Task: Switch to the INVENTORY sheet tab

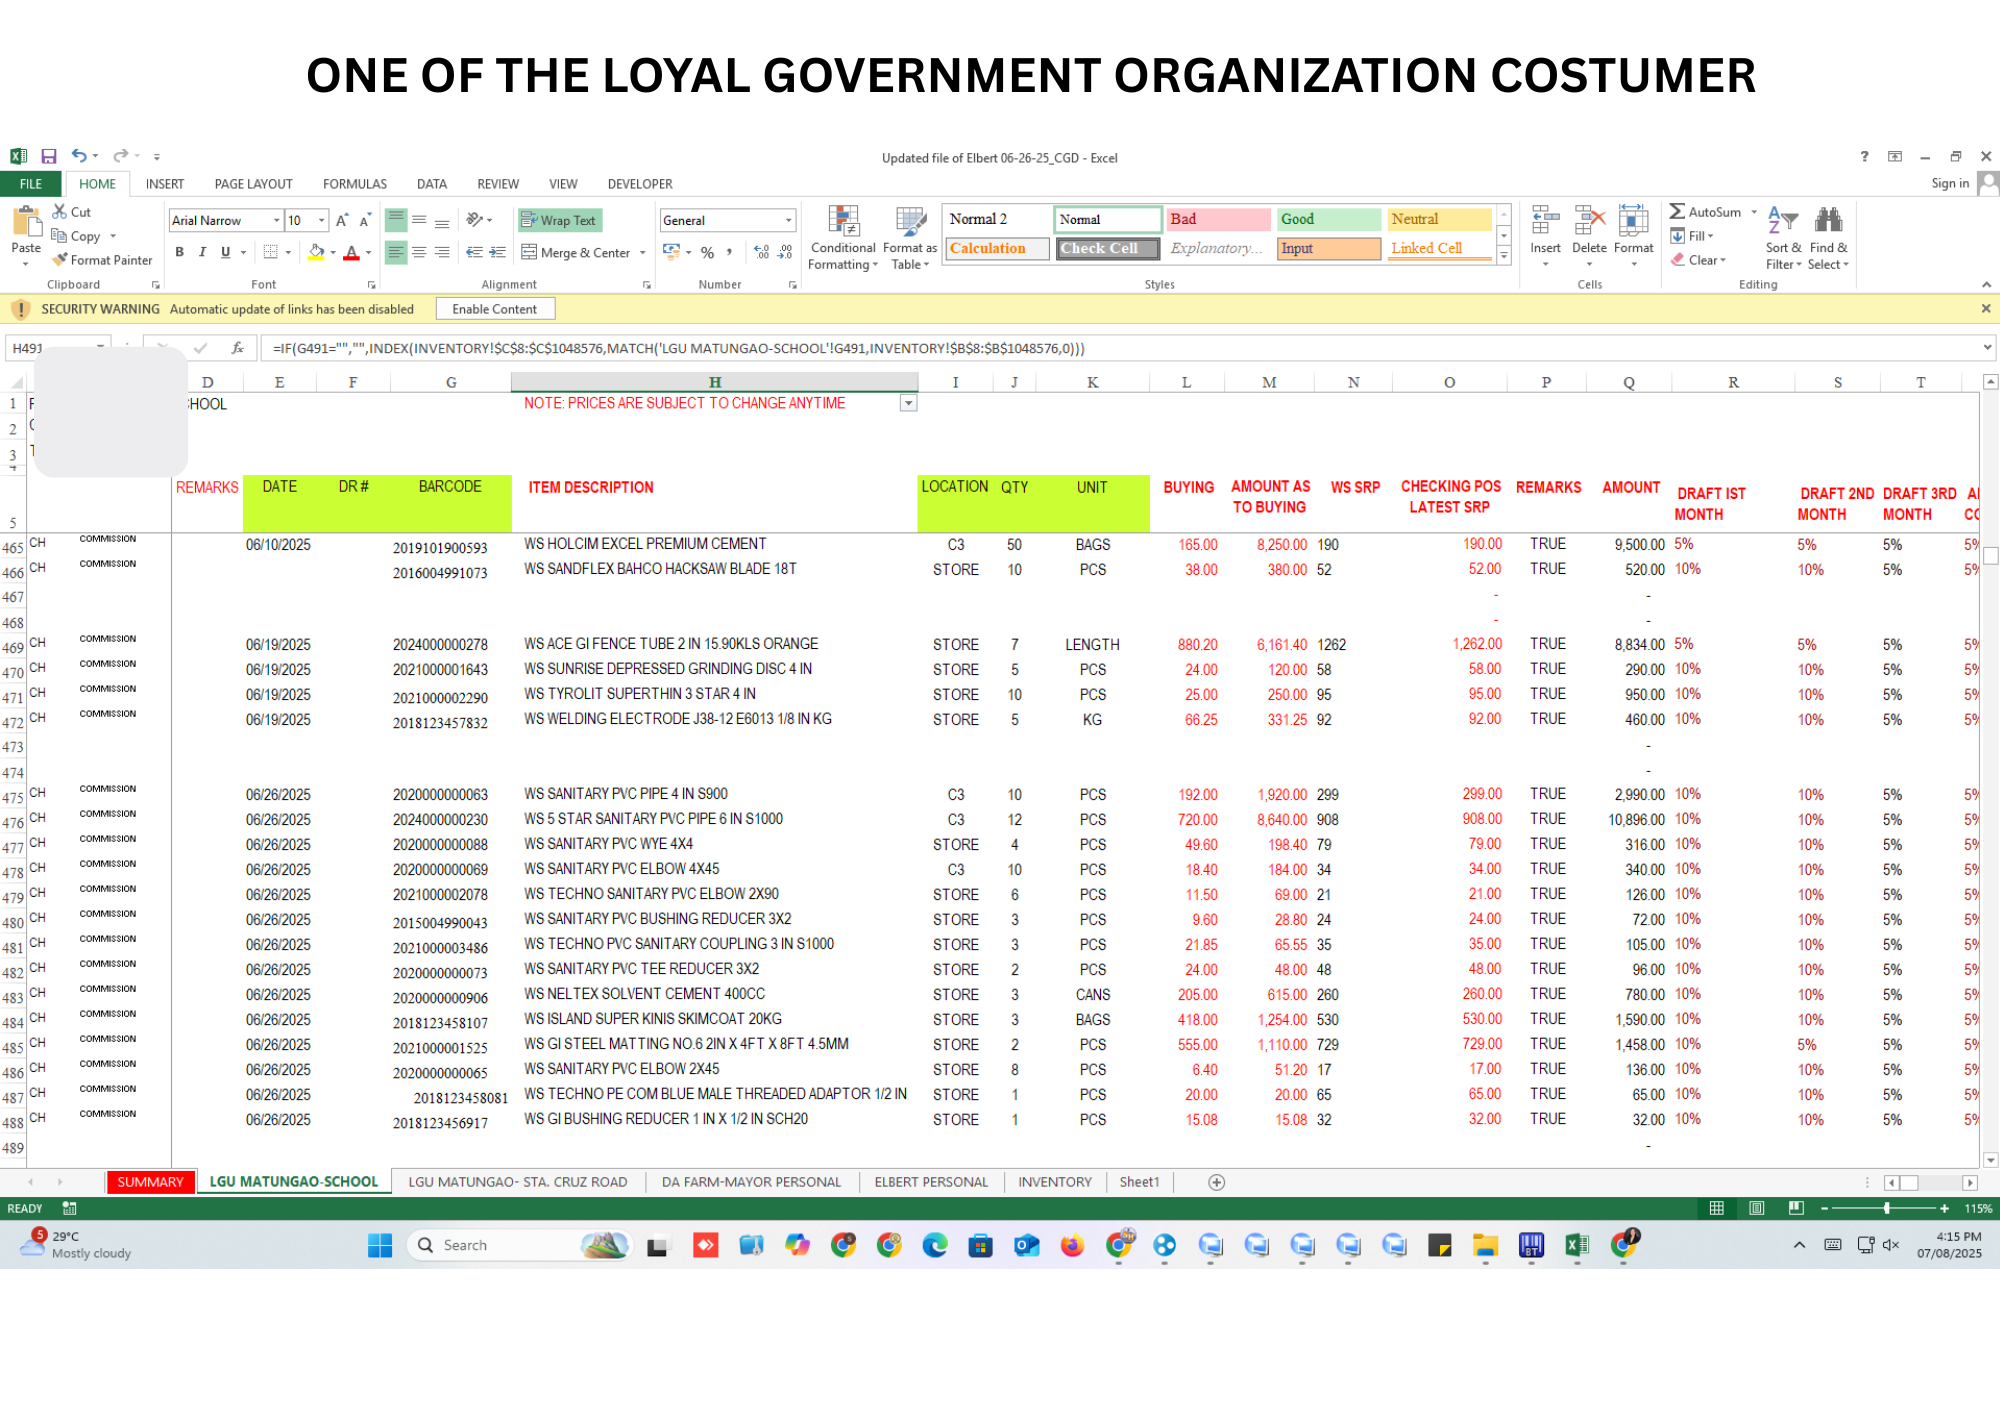Action: click(1055, 1182)
